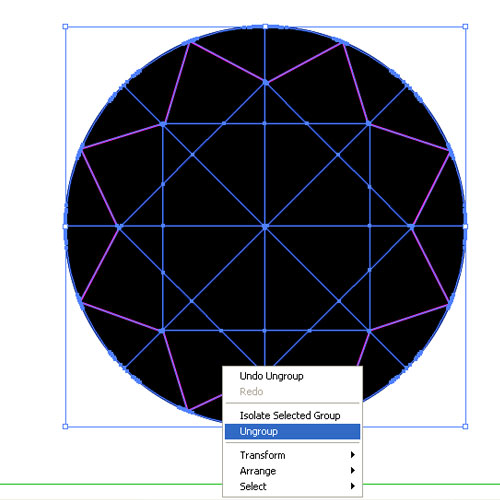Click the top-left bounding box handle
Image resolution: width=500 pixels, height=500 pixels.
coord(65,27)
